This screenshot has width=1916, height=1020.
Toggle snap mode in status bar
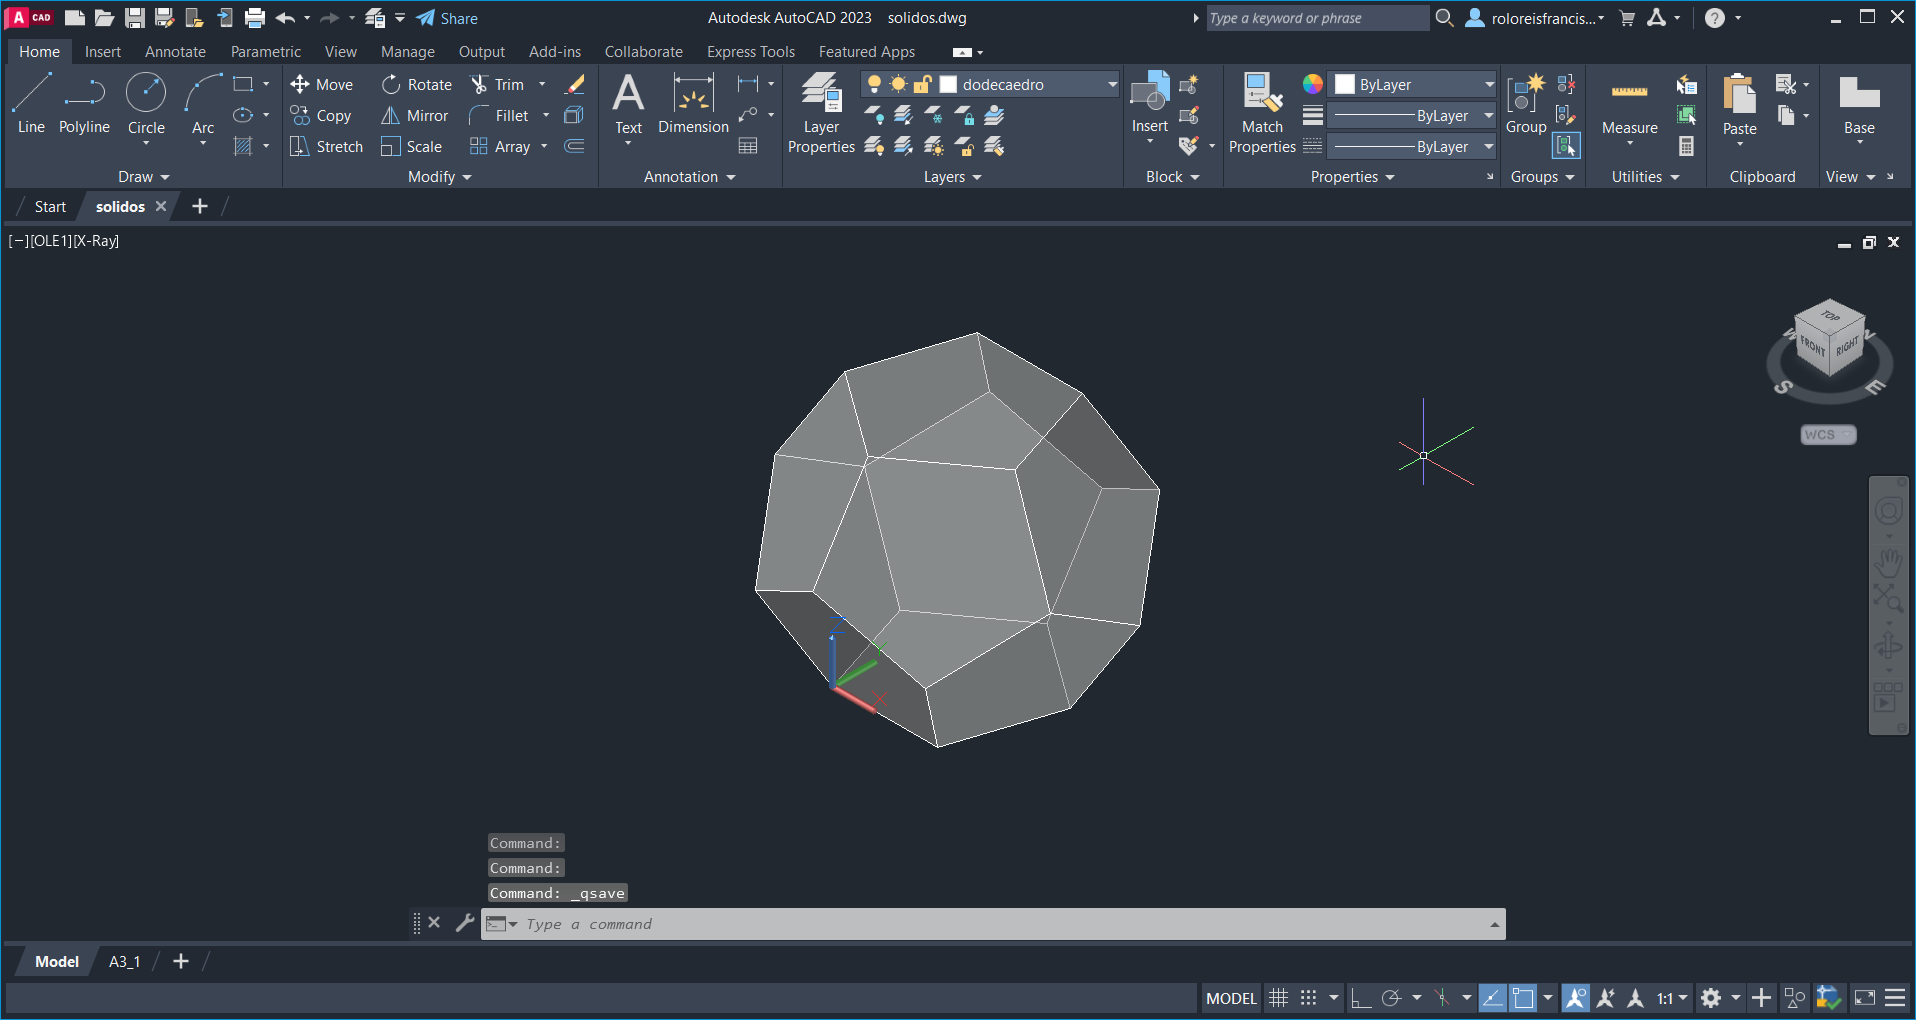pos(1308,998)
